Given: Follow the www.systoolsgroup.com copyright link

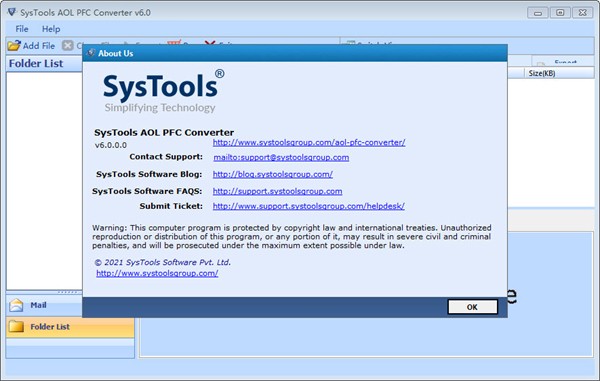Looking at the screenshot, I should (x=157, y=273).
